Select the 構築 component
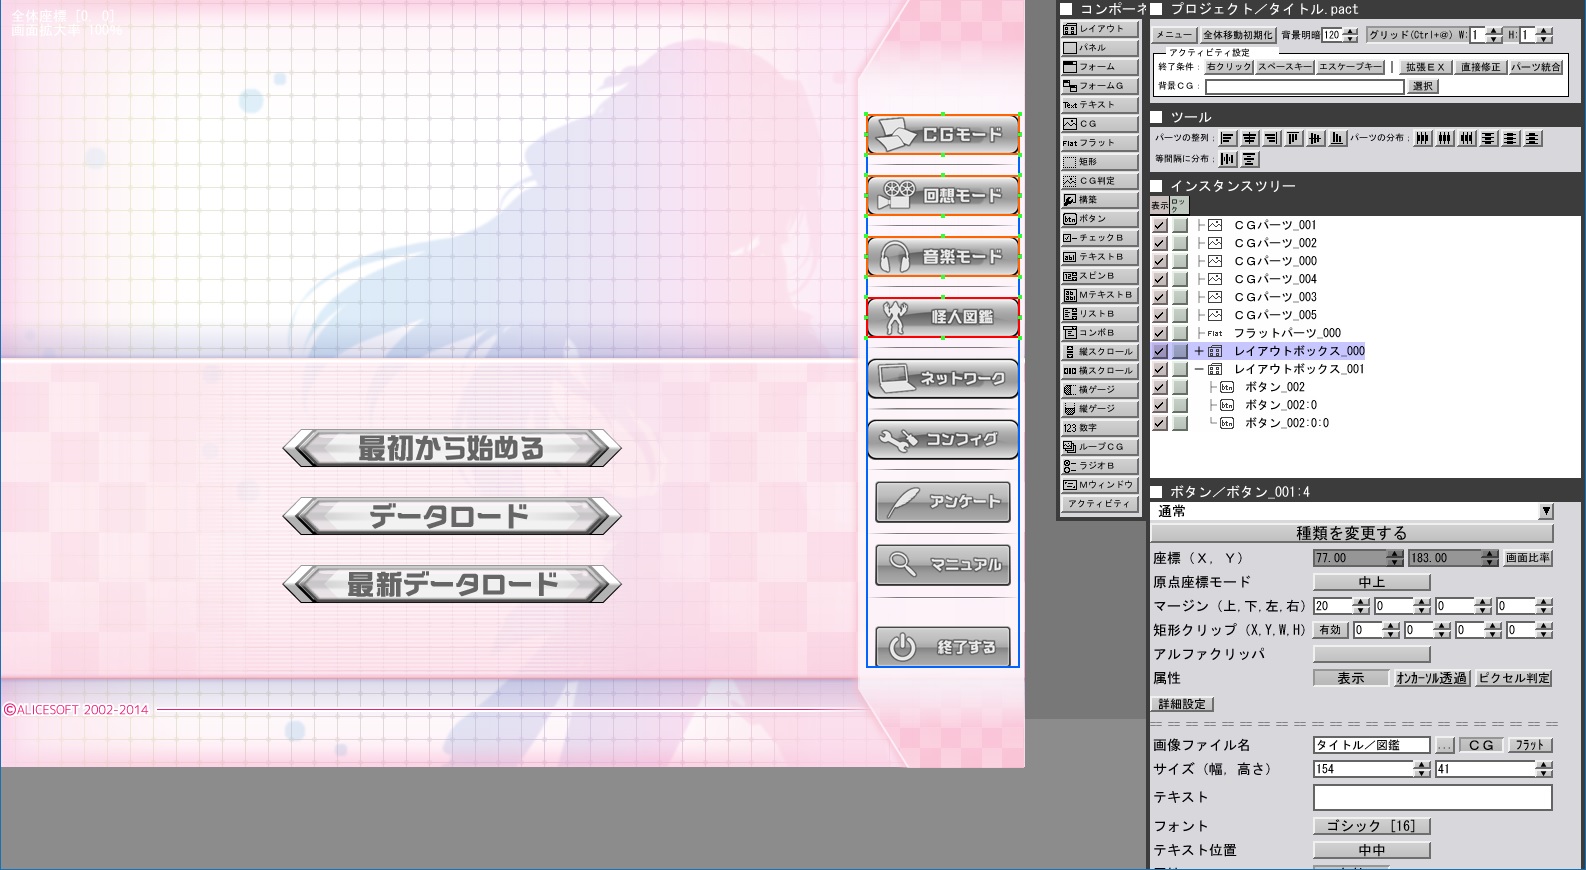This screenshot has width=1586, height=870. click(1100, 200)
